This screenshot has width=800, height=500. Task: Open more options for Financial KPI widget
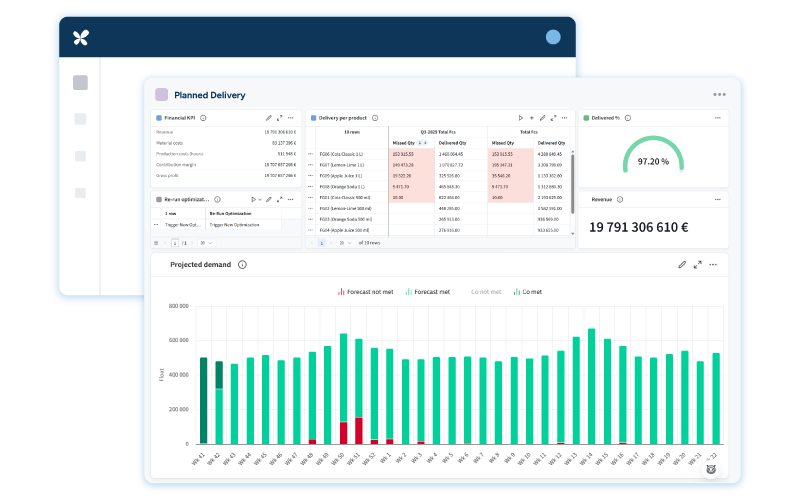click(x=290, y=118)
